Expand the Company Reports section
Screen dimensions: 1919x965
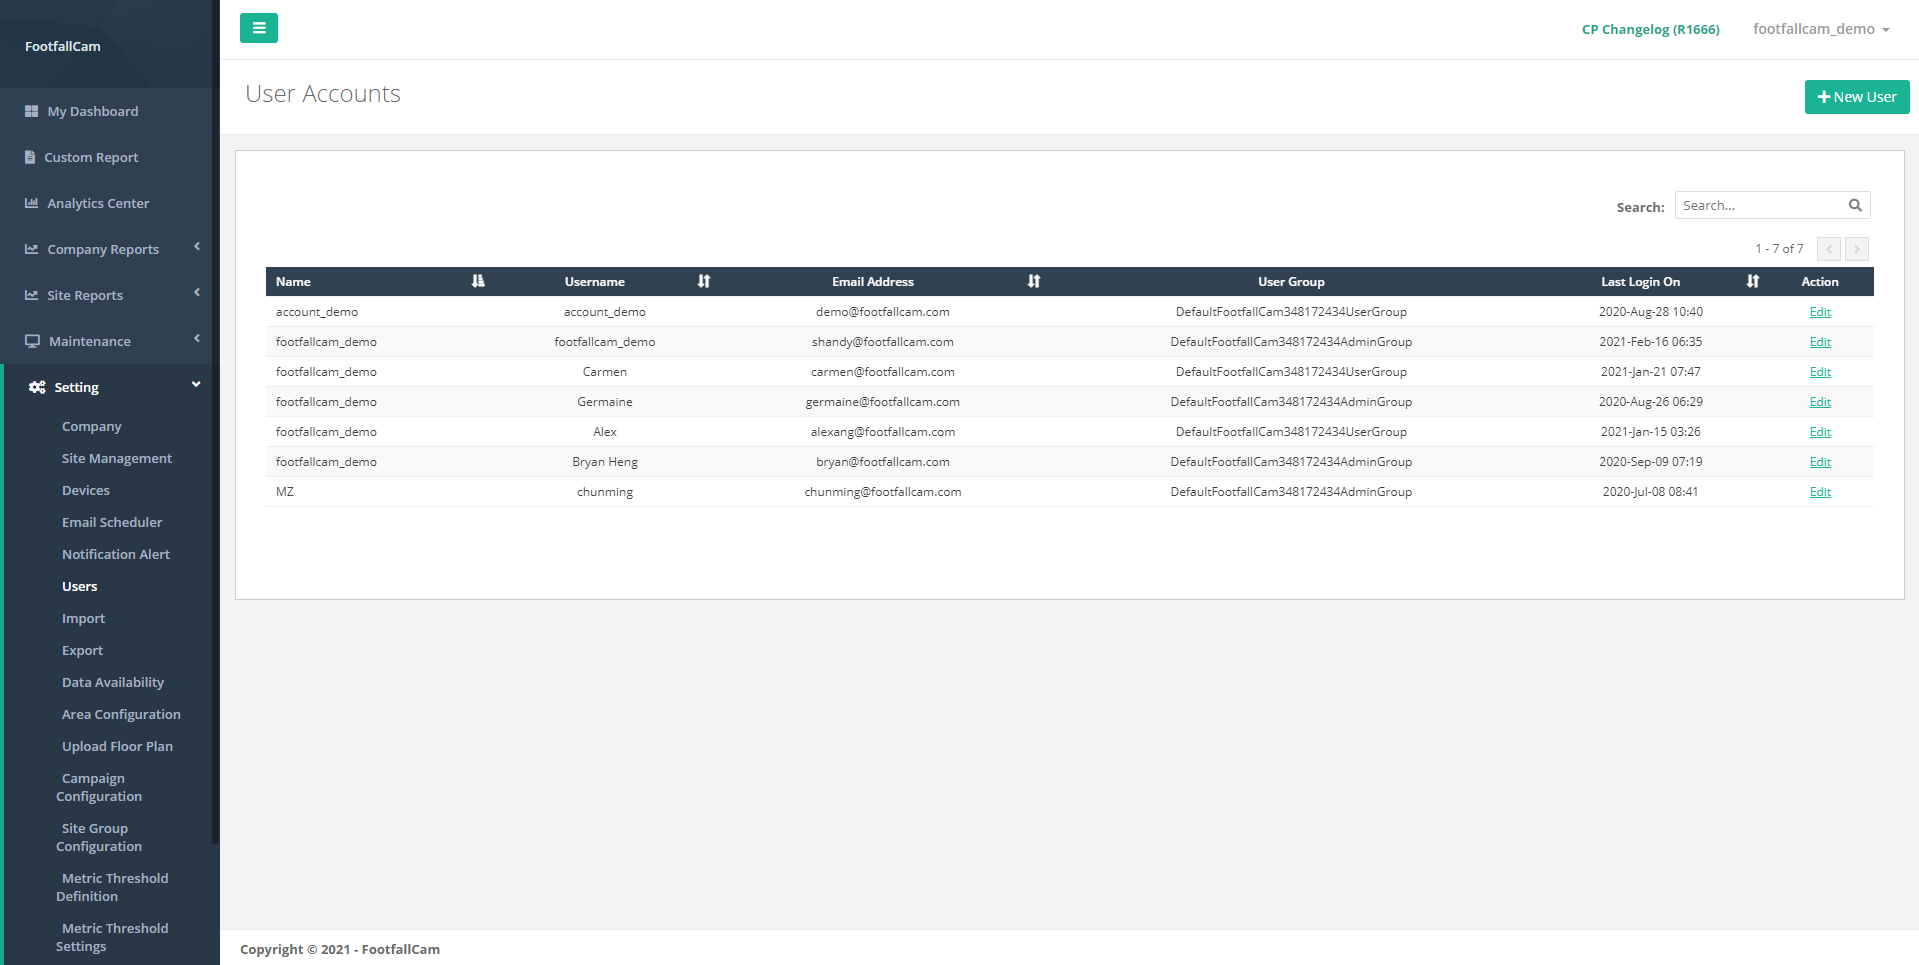pos(102,248)
